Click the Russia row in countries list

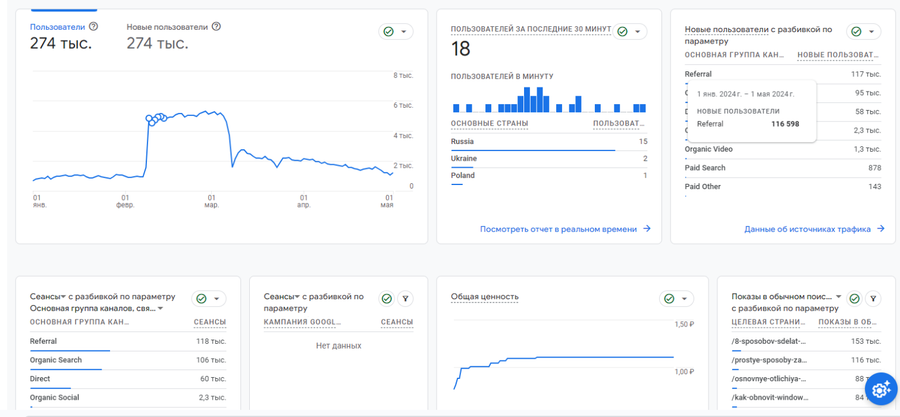tap(549, 143)
